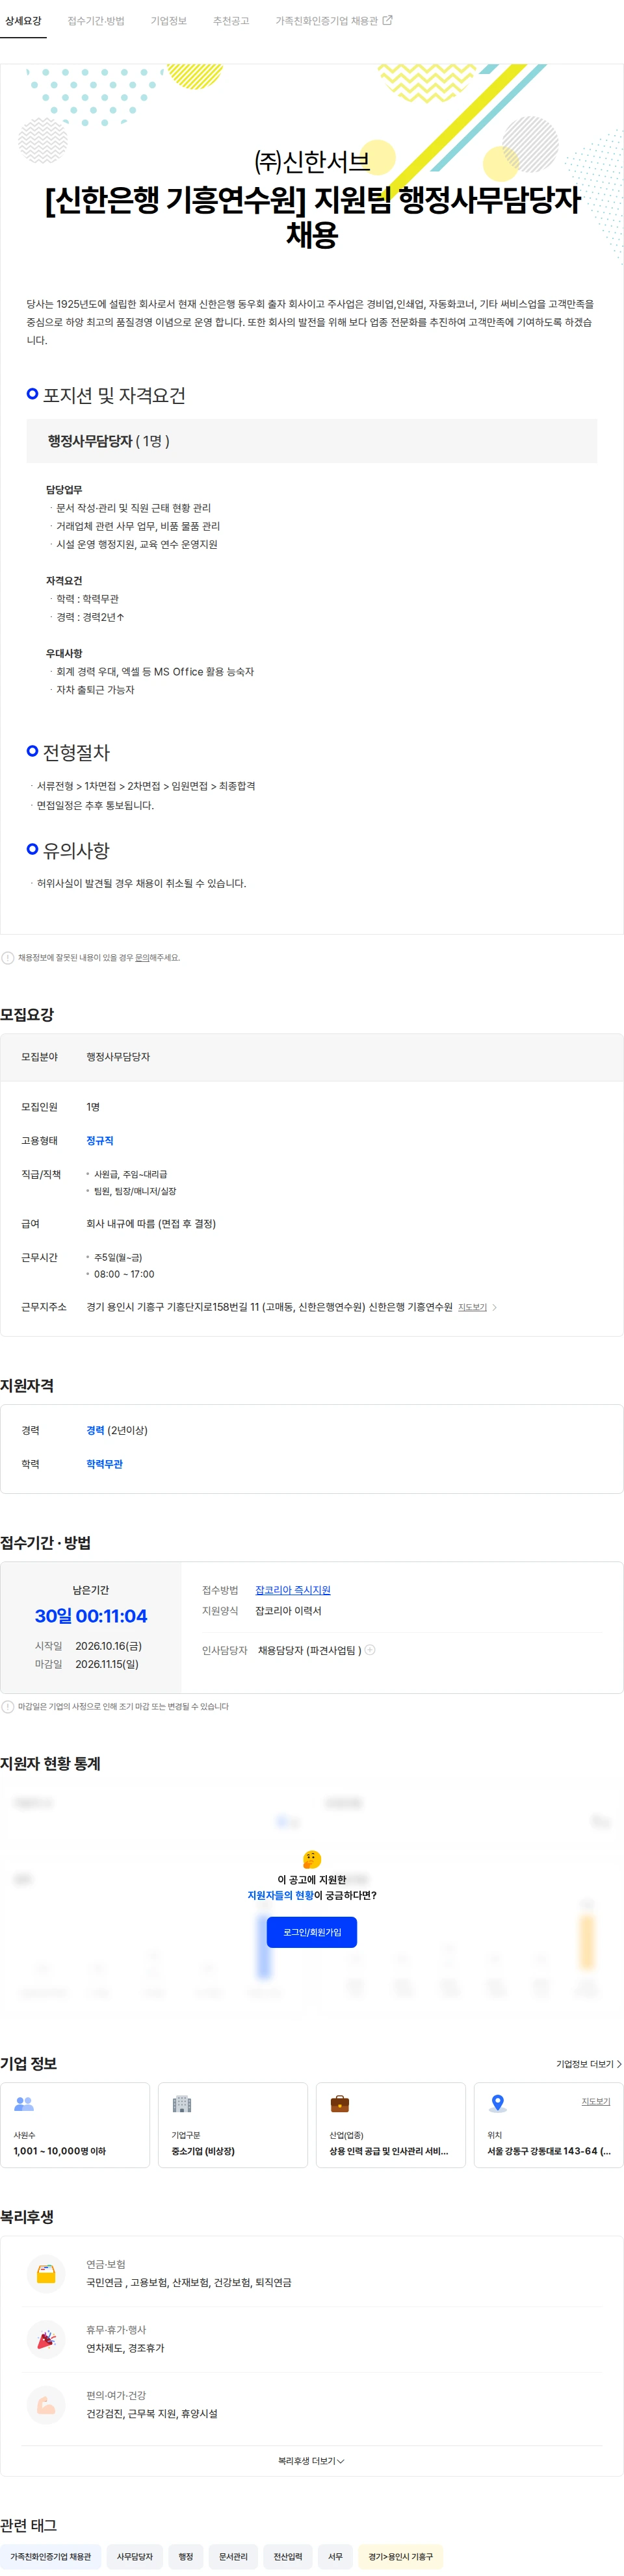Click the info icon beside 마감일은 기업의 사정으로
Screen dimensions: 624x2576
pos(8,1706)
